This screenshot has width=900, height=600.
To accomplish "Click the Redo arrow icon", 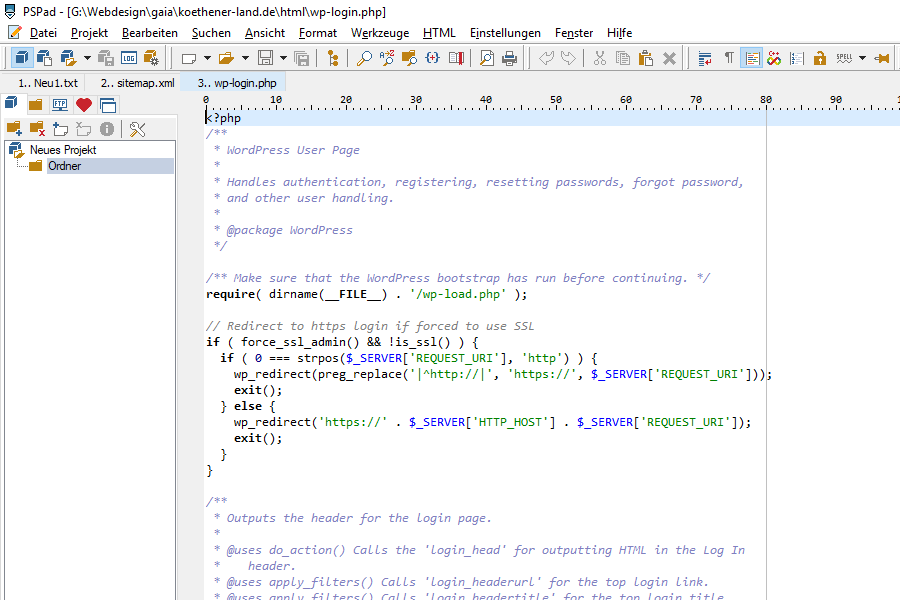I will (x=568, y=58).
